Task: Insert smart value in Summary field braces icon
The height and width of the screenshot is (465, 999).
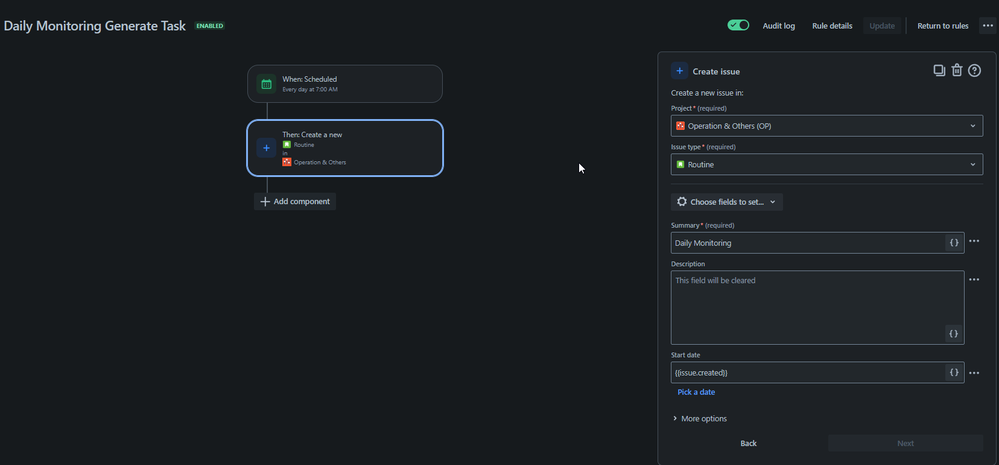Action: tap(954, 243)
